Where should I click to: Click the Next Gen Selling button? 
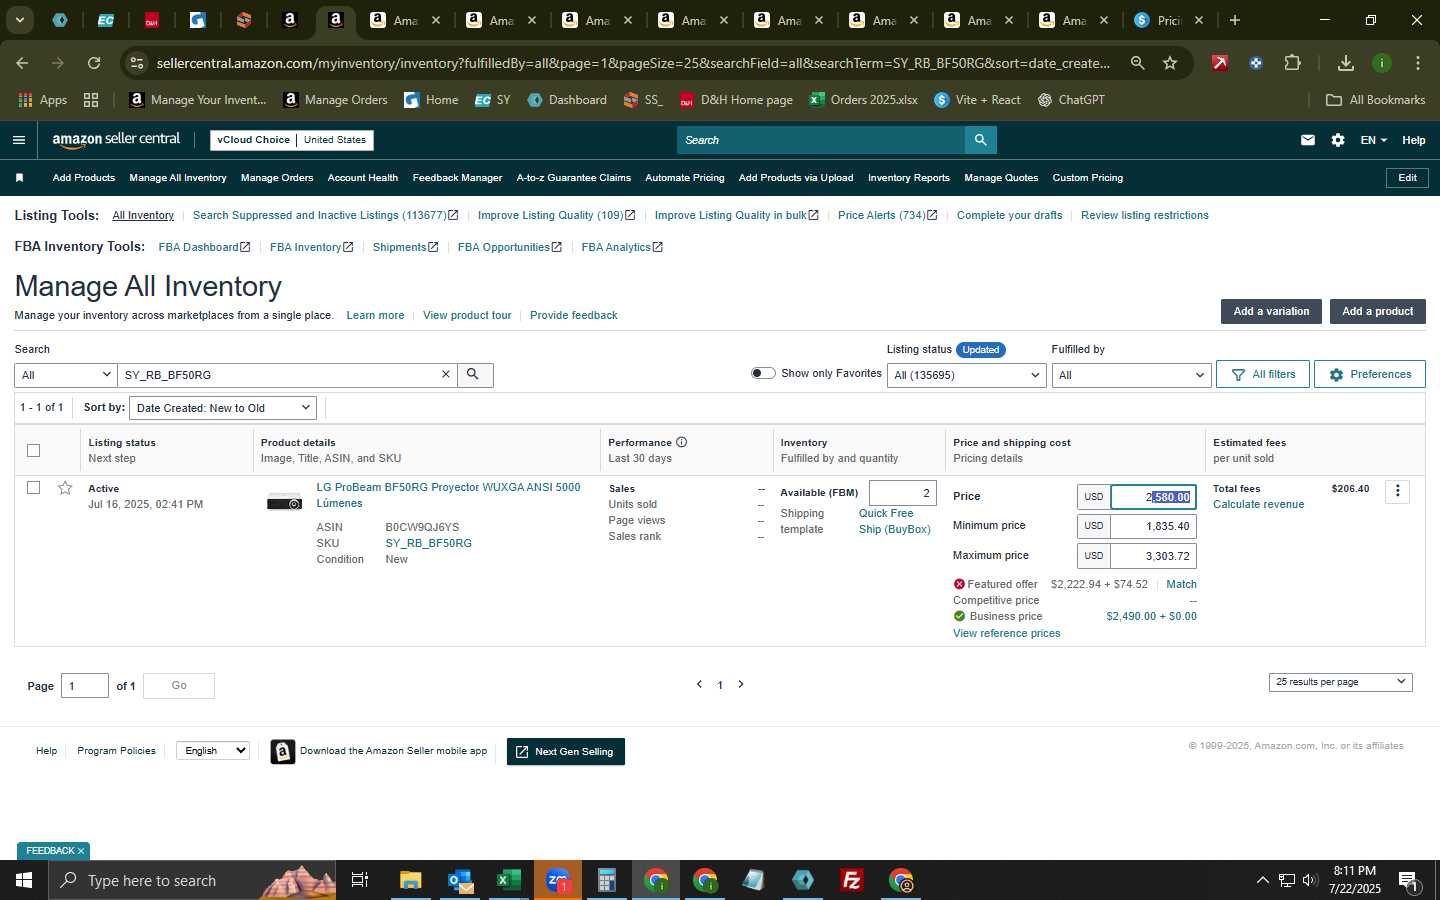pyautogui.click(x=566, y=752)
